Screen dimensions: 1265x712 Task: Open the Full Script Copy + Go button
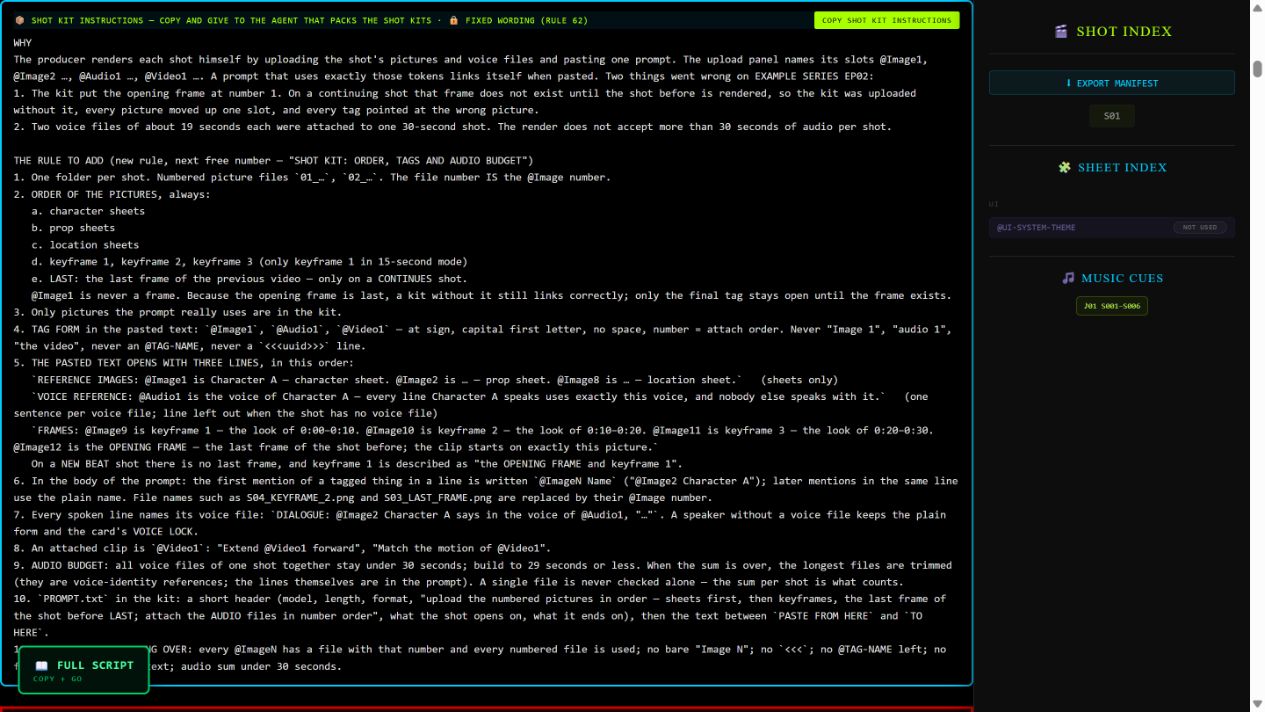click(x=84, y=670)
